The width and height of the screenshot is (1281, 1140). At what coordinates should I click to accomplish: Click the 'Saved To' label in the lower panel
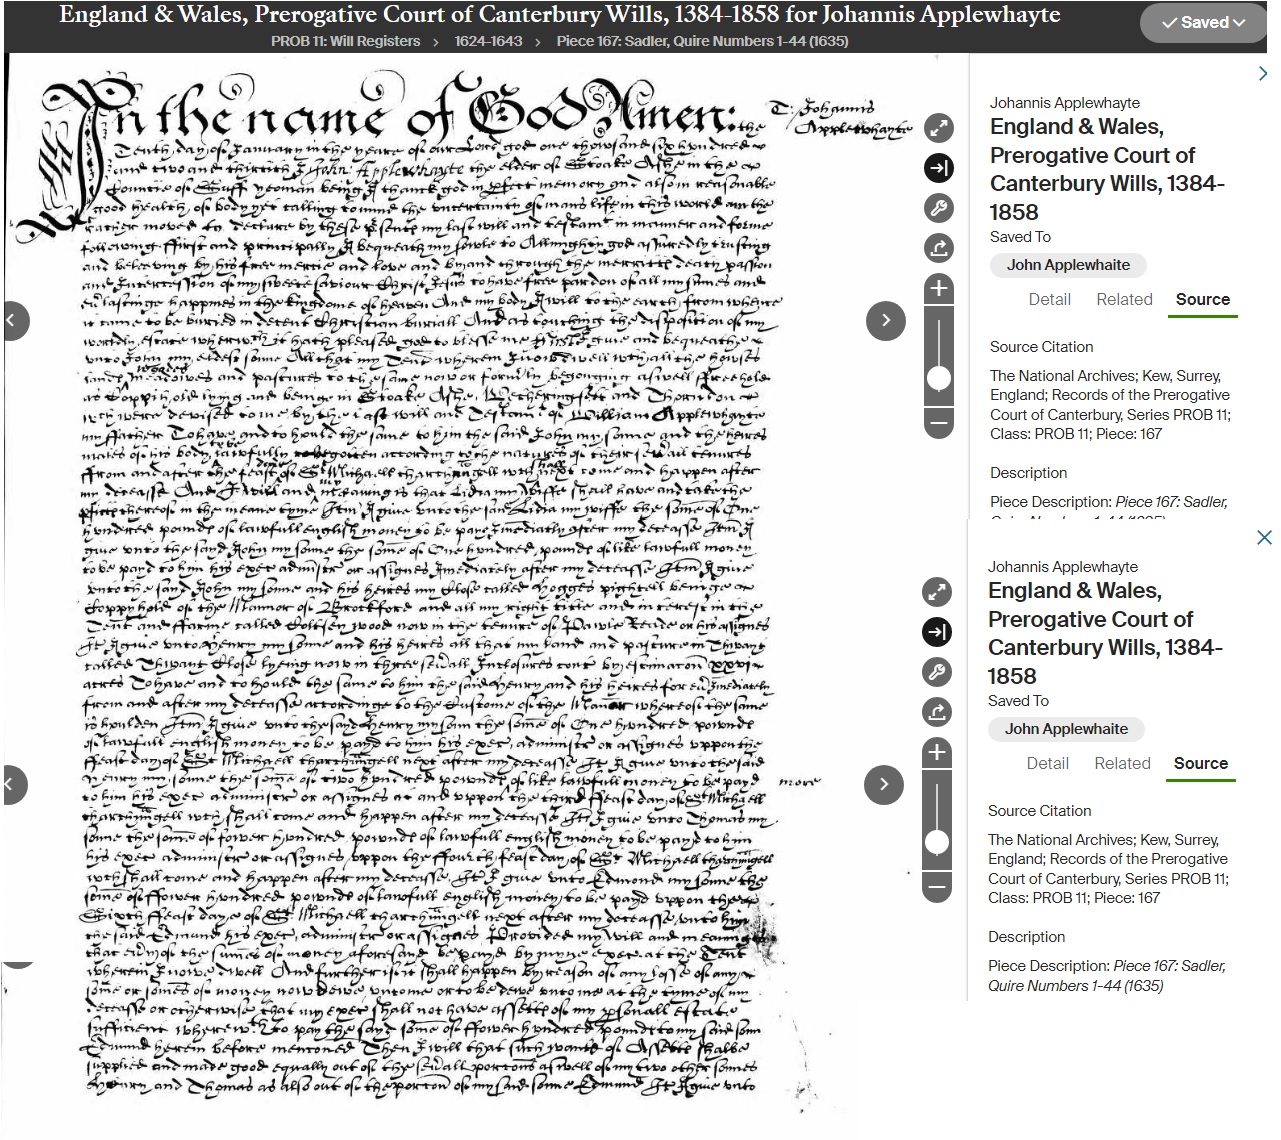1018,701
